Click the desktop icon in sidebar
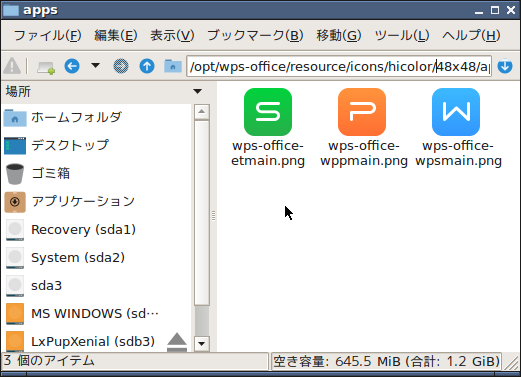Image resolution: width=521 pixels, height=377 pixels. point(15,146)
